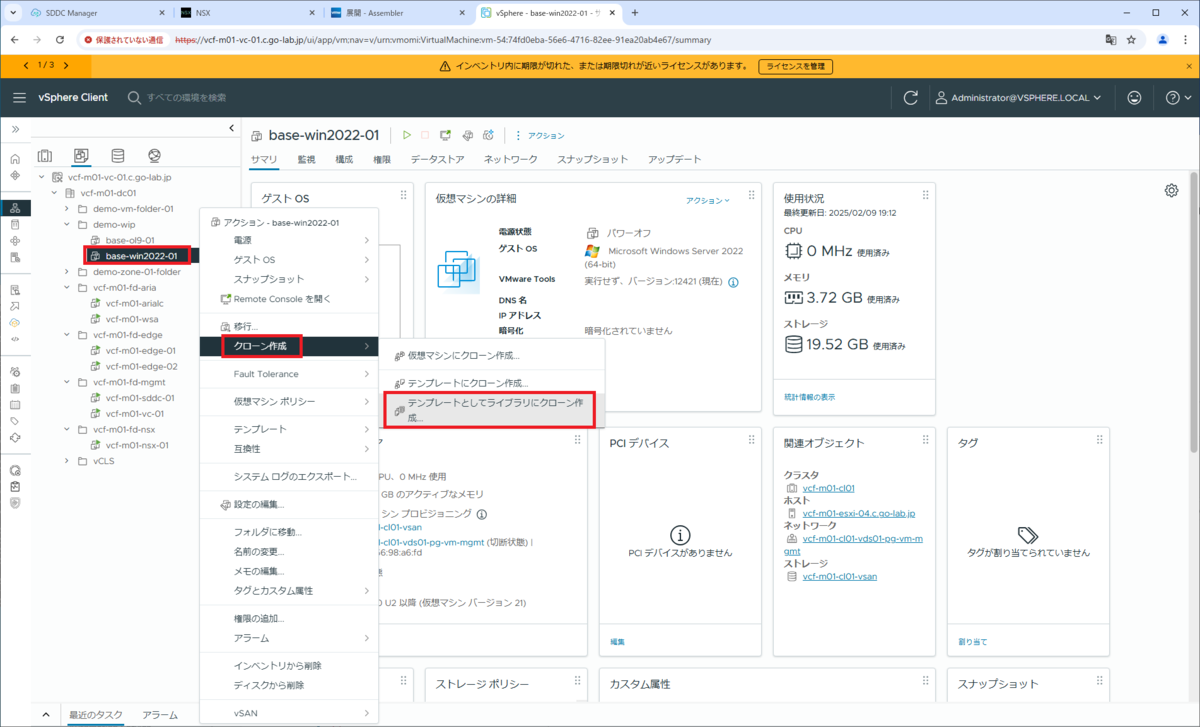Switch to Hosts and Clusters inventory view
Image resolution: width=1200 pixels, height=727 pixels.
coord(45,155)
